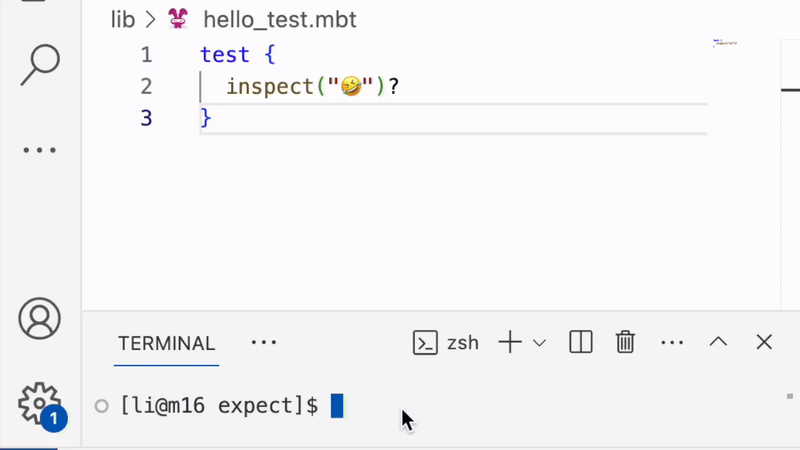Open terminal views and more actions menu
The image size is (800, 450).
(672, 342)
